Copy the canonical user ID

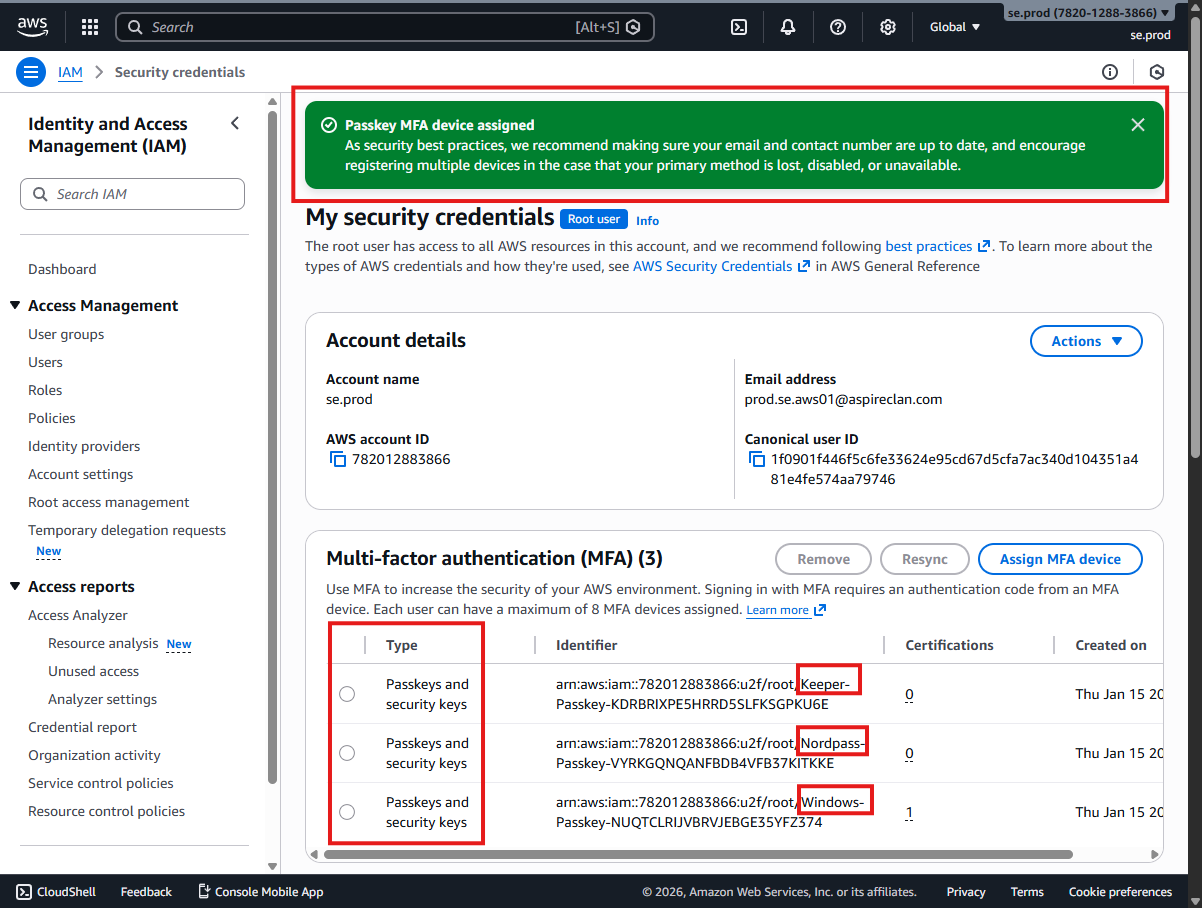pos(756,459)
